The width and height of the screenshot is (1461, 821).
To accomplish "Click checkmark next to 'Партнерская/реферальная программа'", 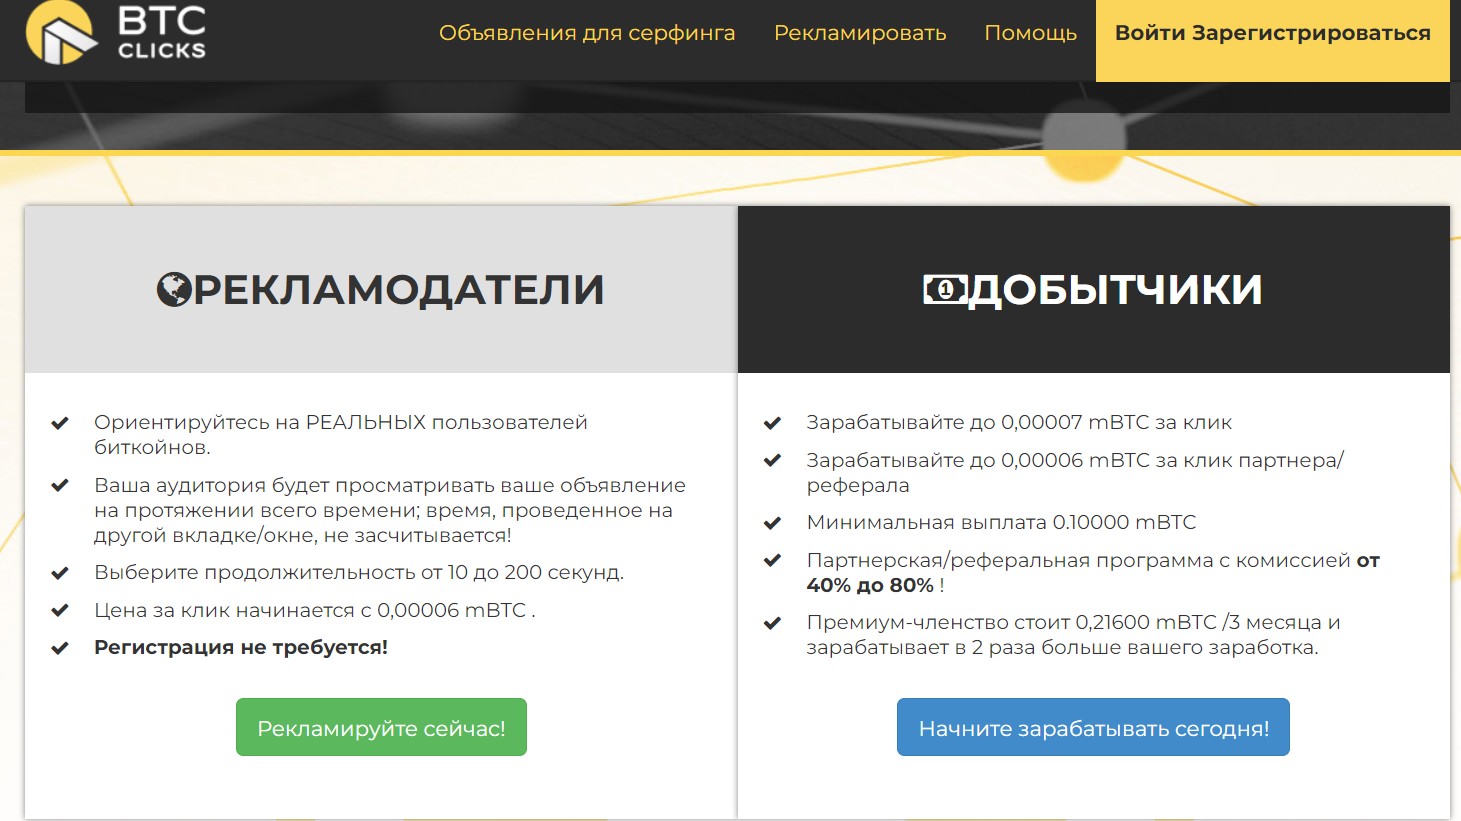I will [772, 560].
